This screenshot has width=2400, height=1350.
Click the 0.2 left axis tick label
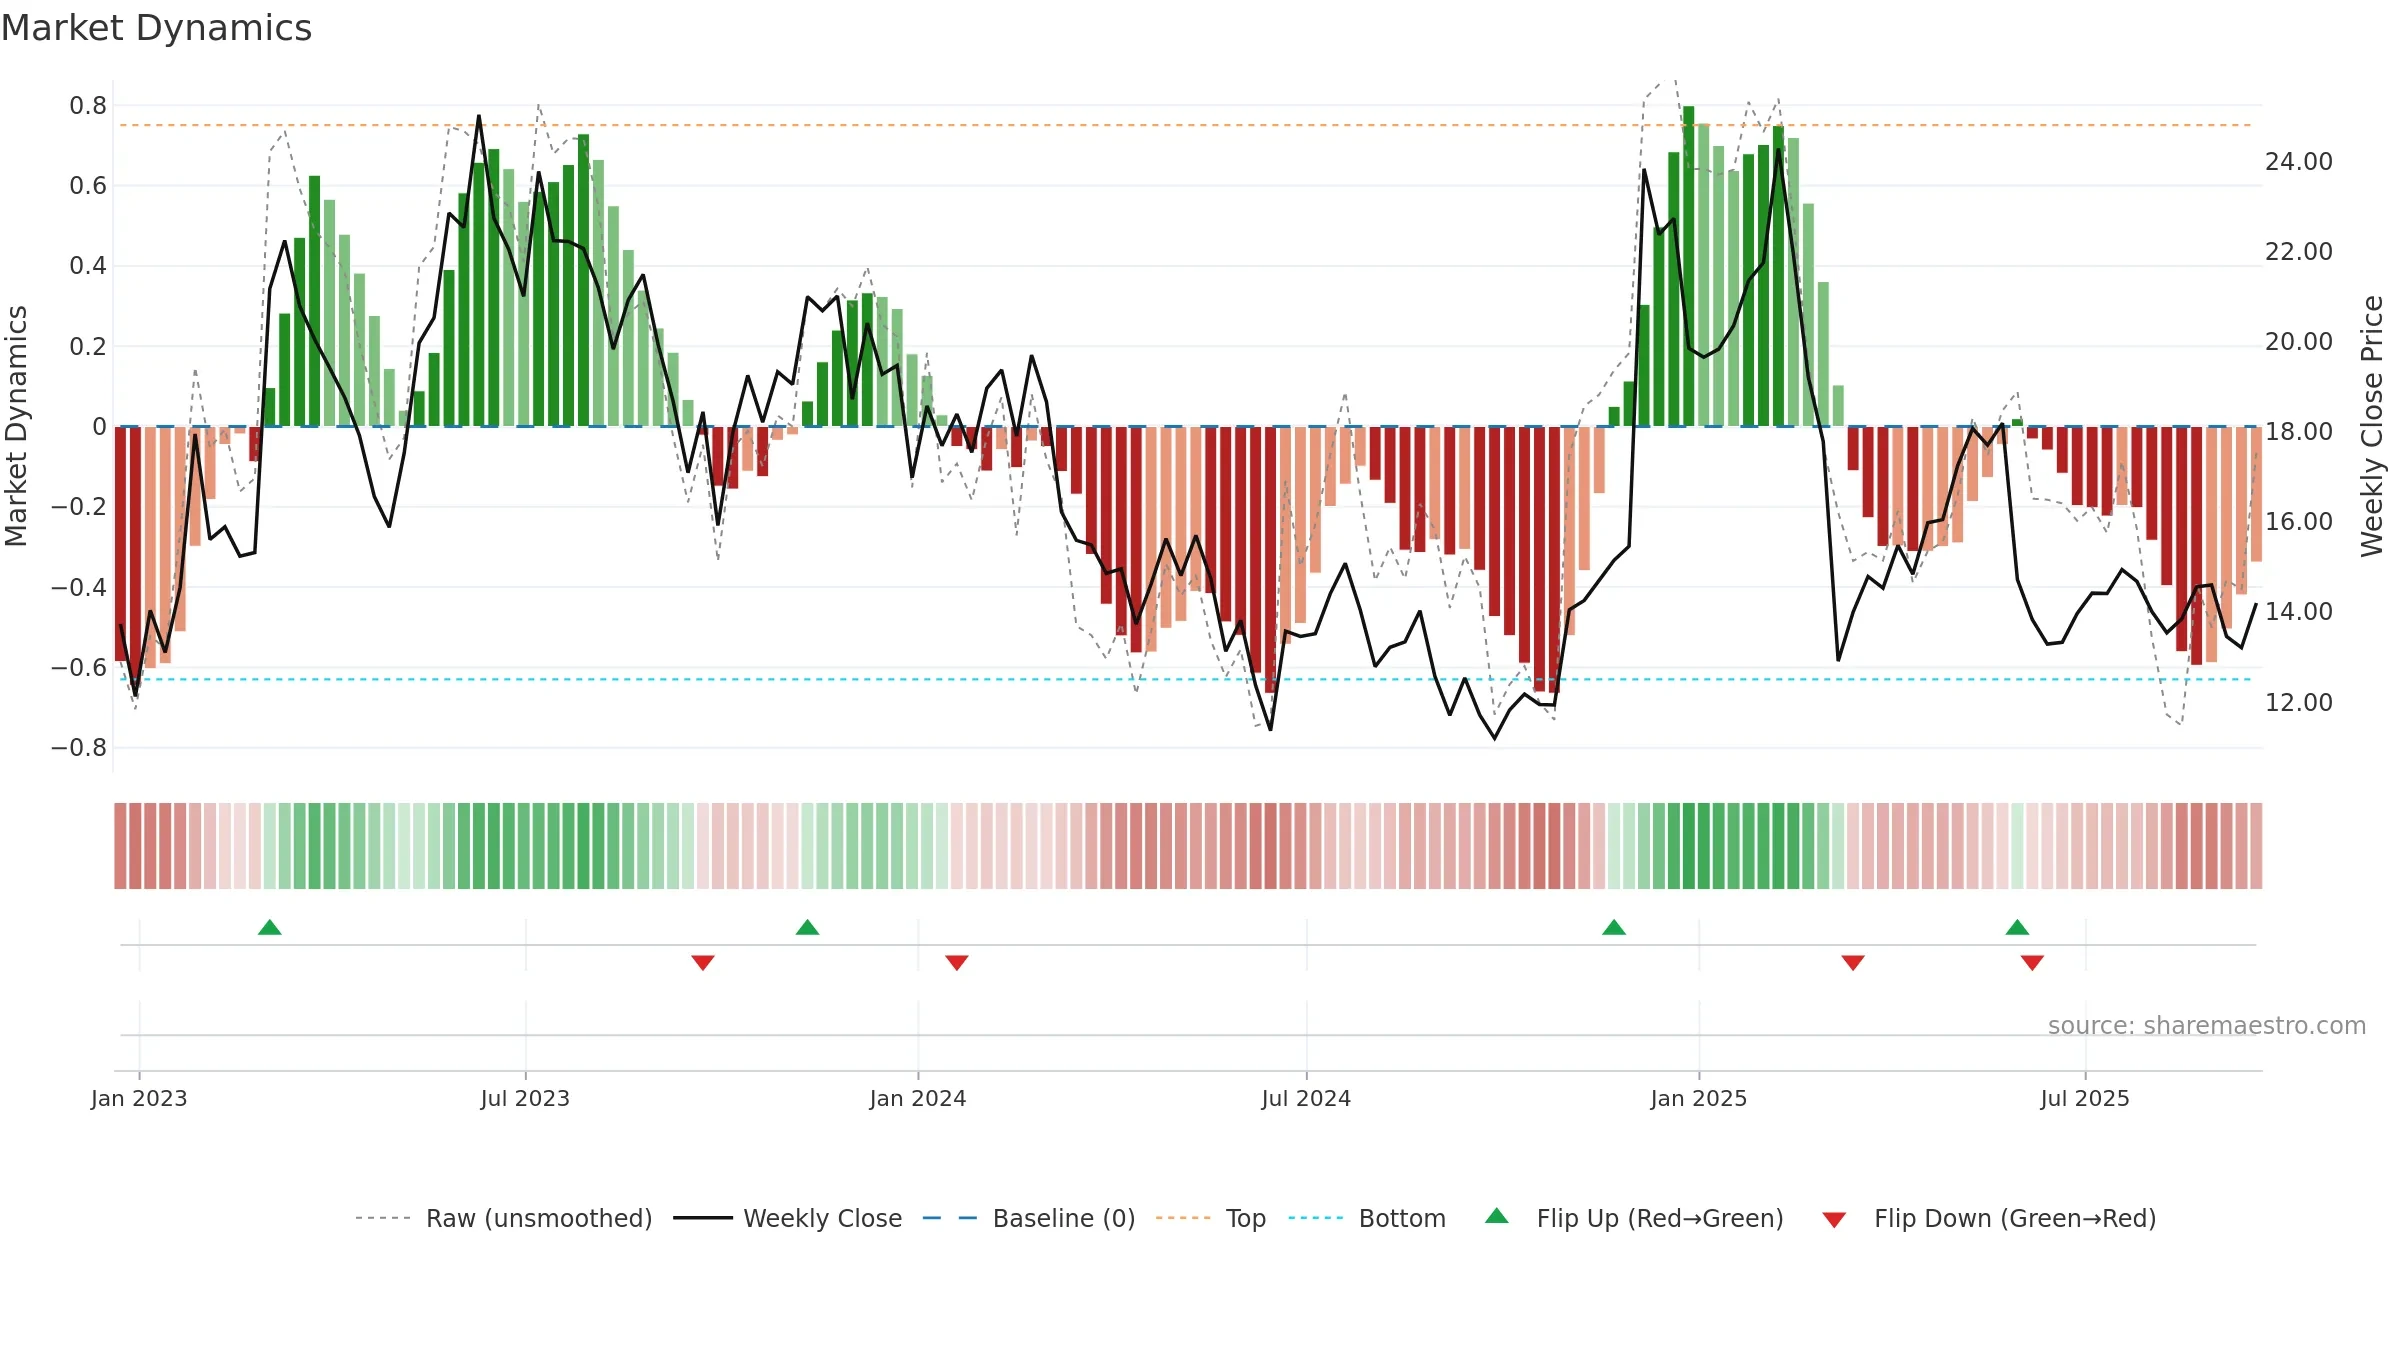tap(88, 347)
